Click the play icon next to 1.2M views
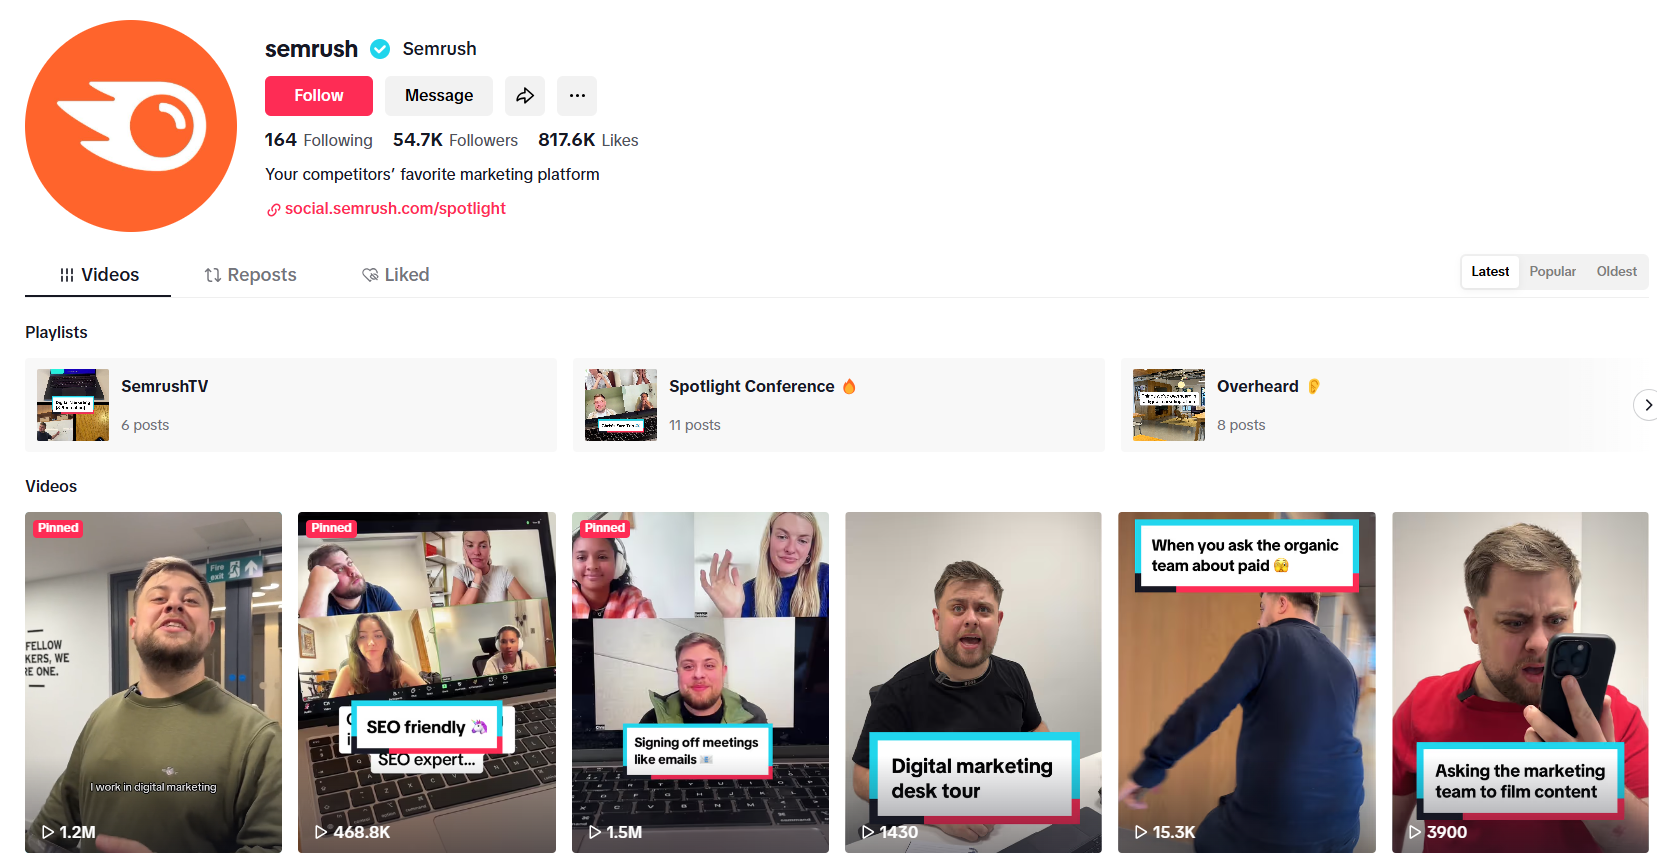This screenshot has height=865, width=1657. (x=48, y=832)
